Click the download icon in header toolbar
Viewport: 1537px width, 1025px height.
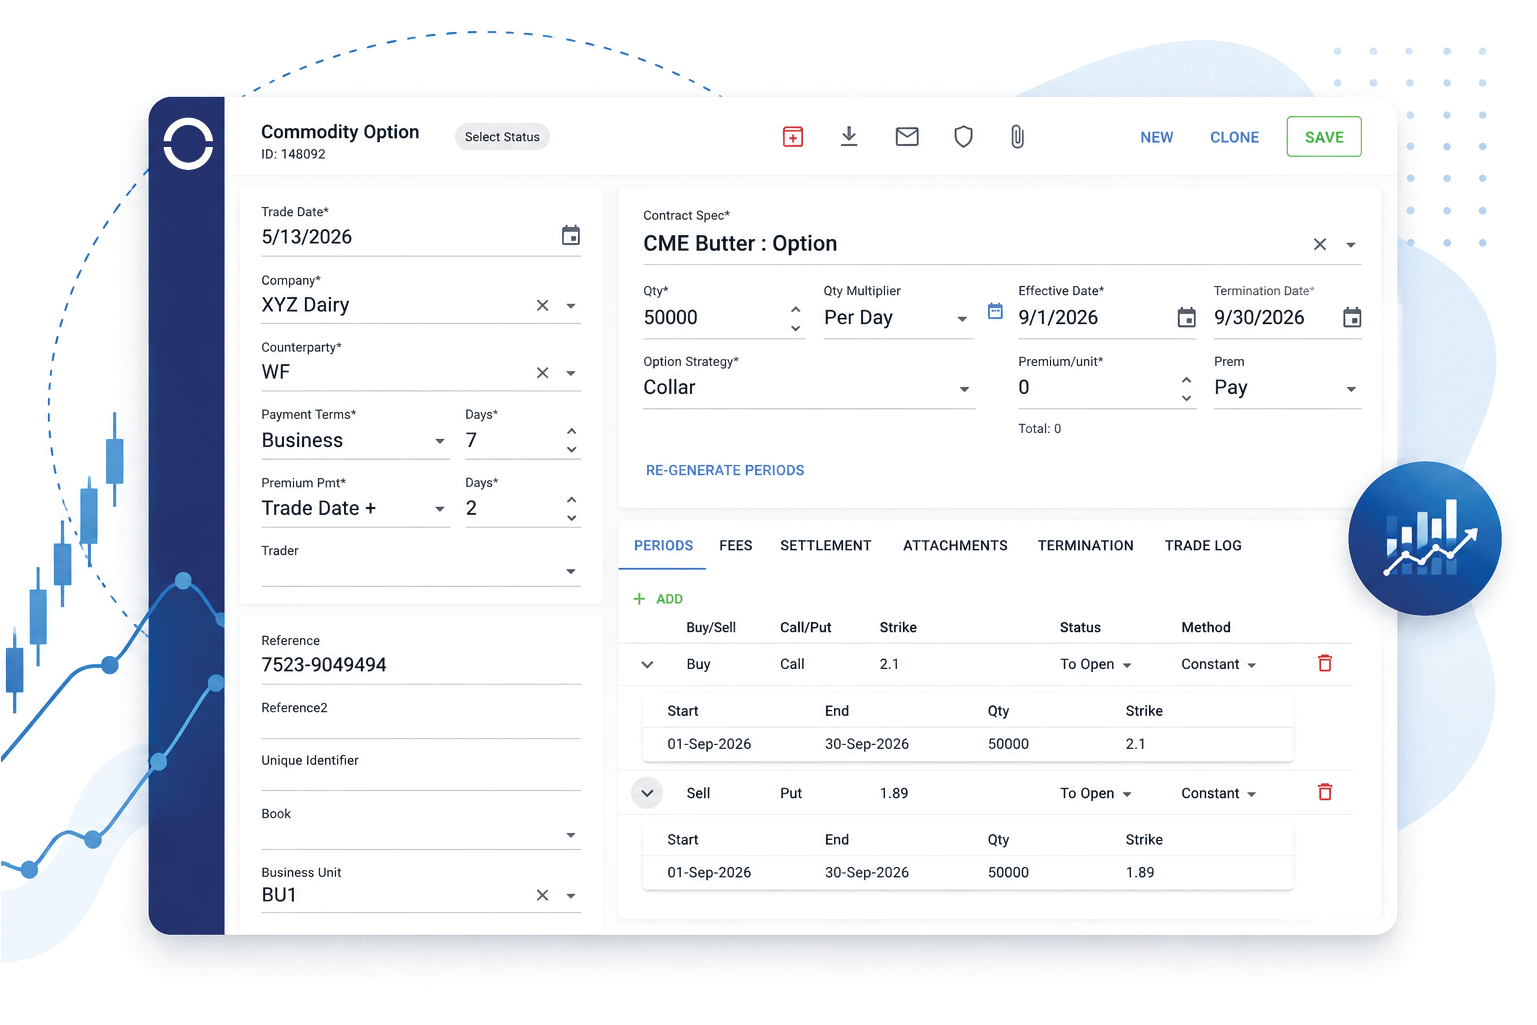click(x=849, y=136)
